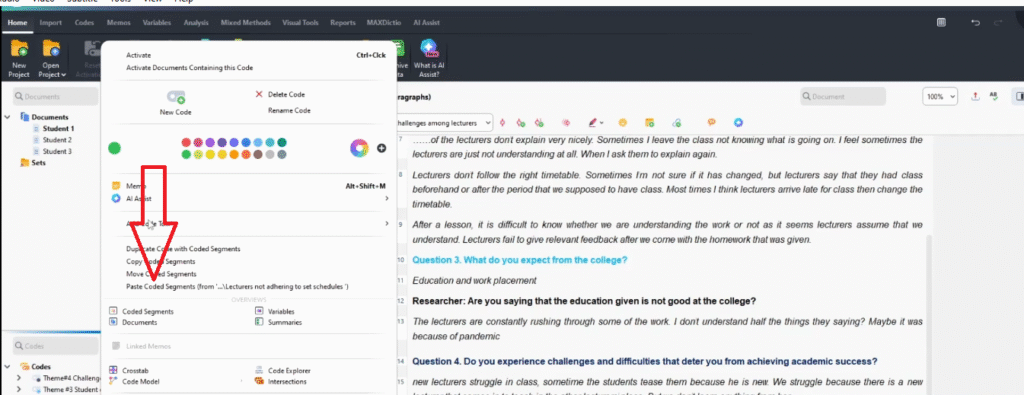Switch to the Import ribbon tab
Image resolution: width=1024 pixels, height=395 pixels.
coord(50,23)
